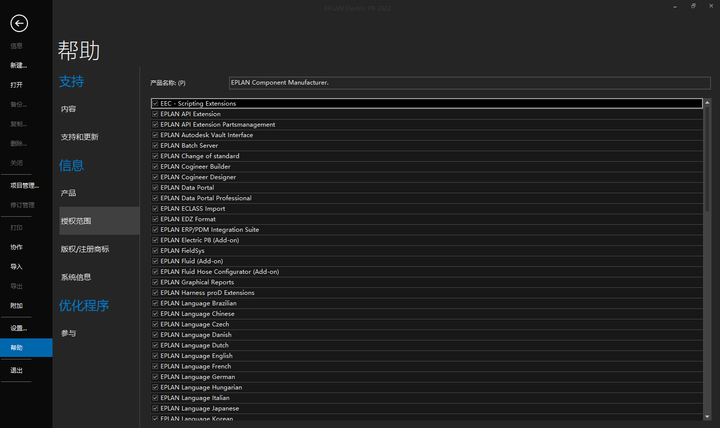Viewport: 720px width, 428px height.
Task: Select EPLAN Language Brazilian row
Action: coord(427,303)
